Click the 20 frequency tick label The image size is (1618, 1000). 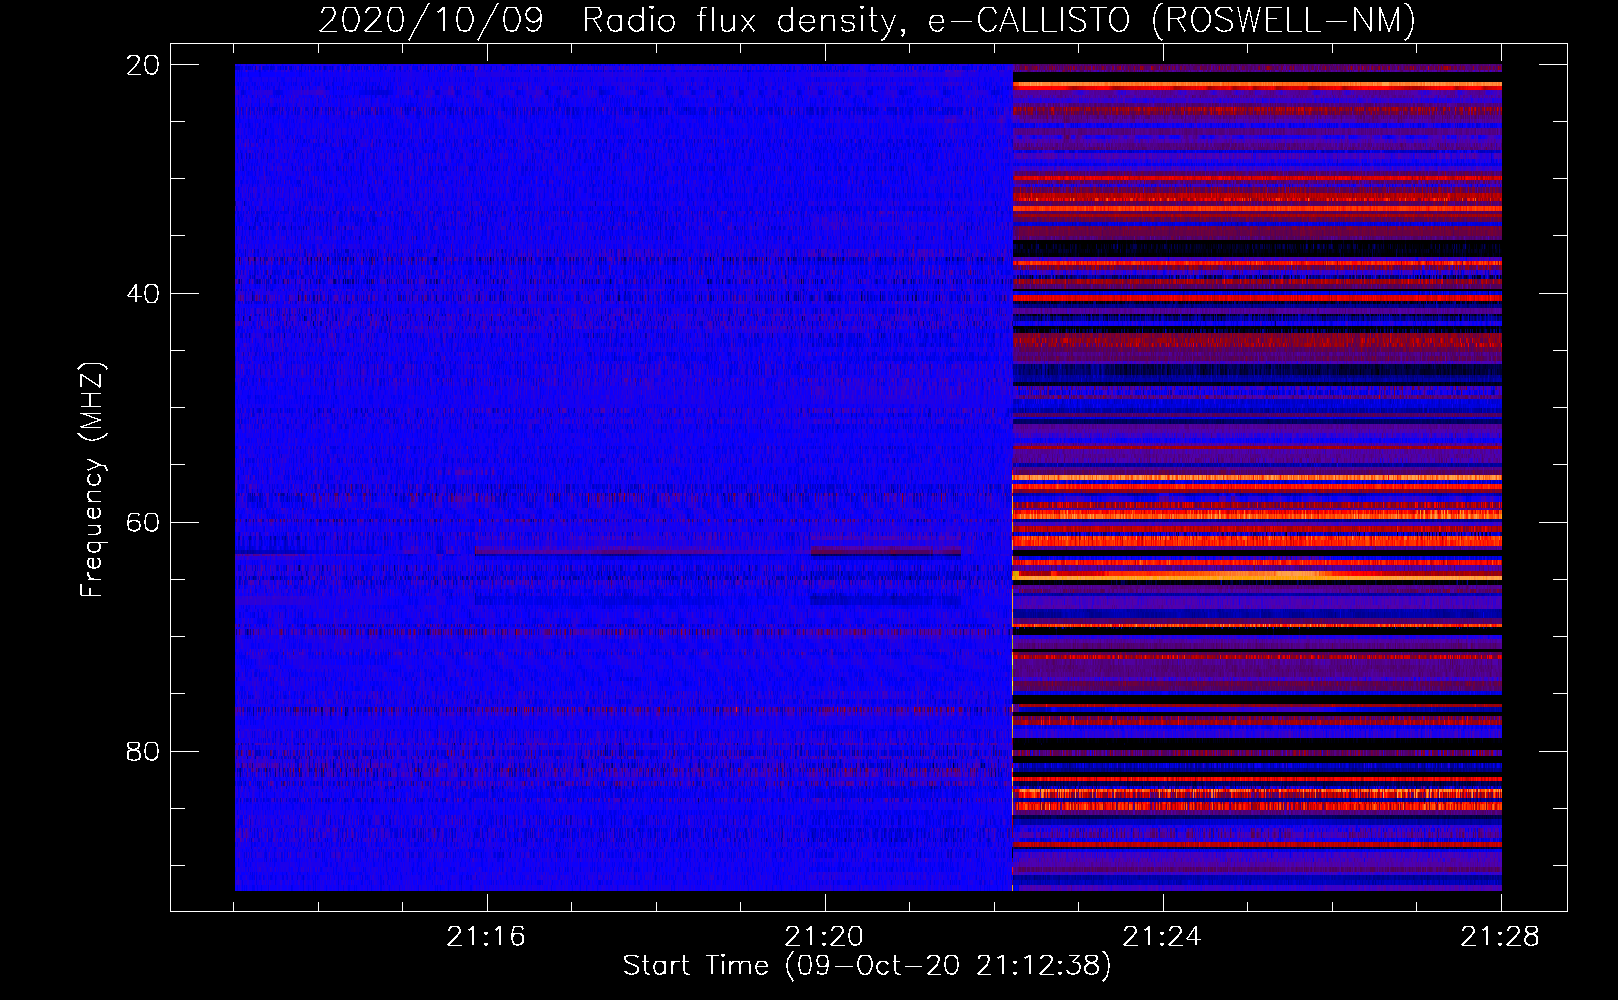point(143,65)
